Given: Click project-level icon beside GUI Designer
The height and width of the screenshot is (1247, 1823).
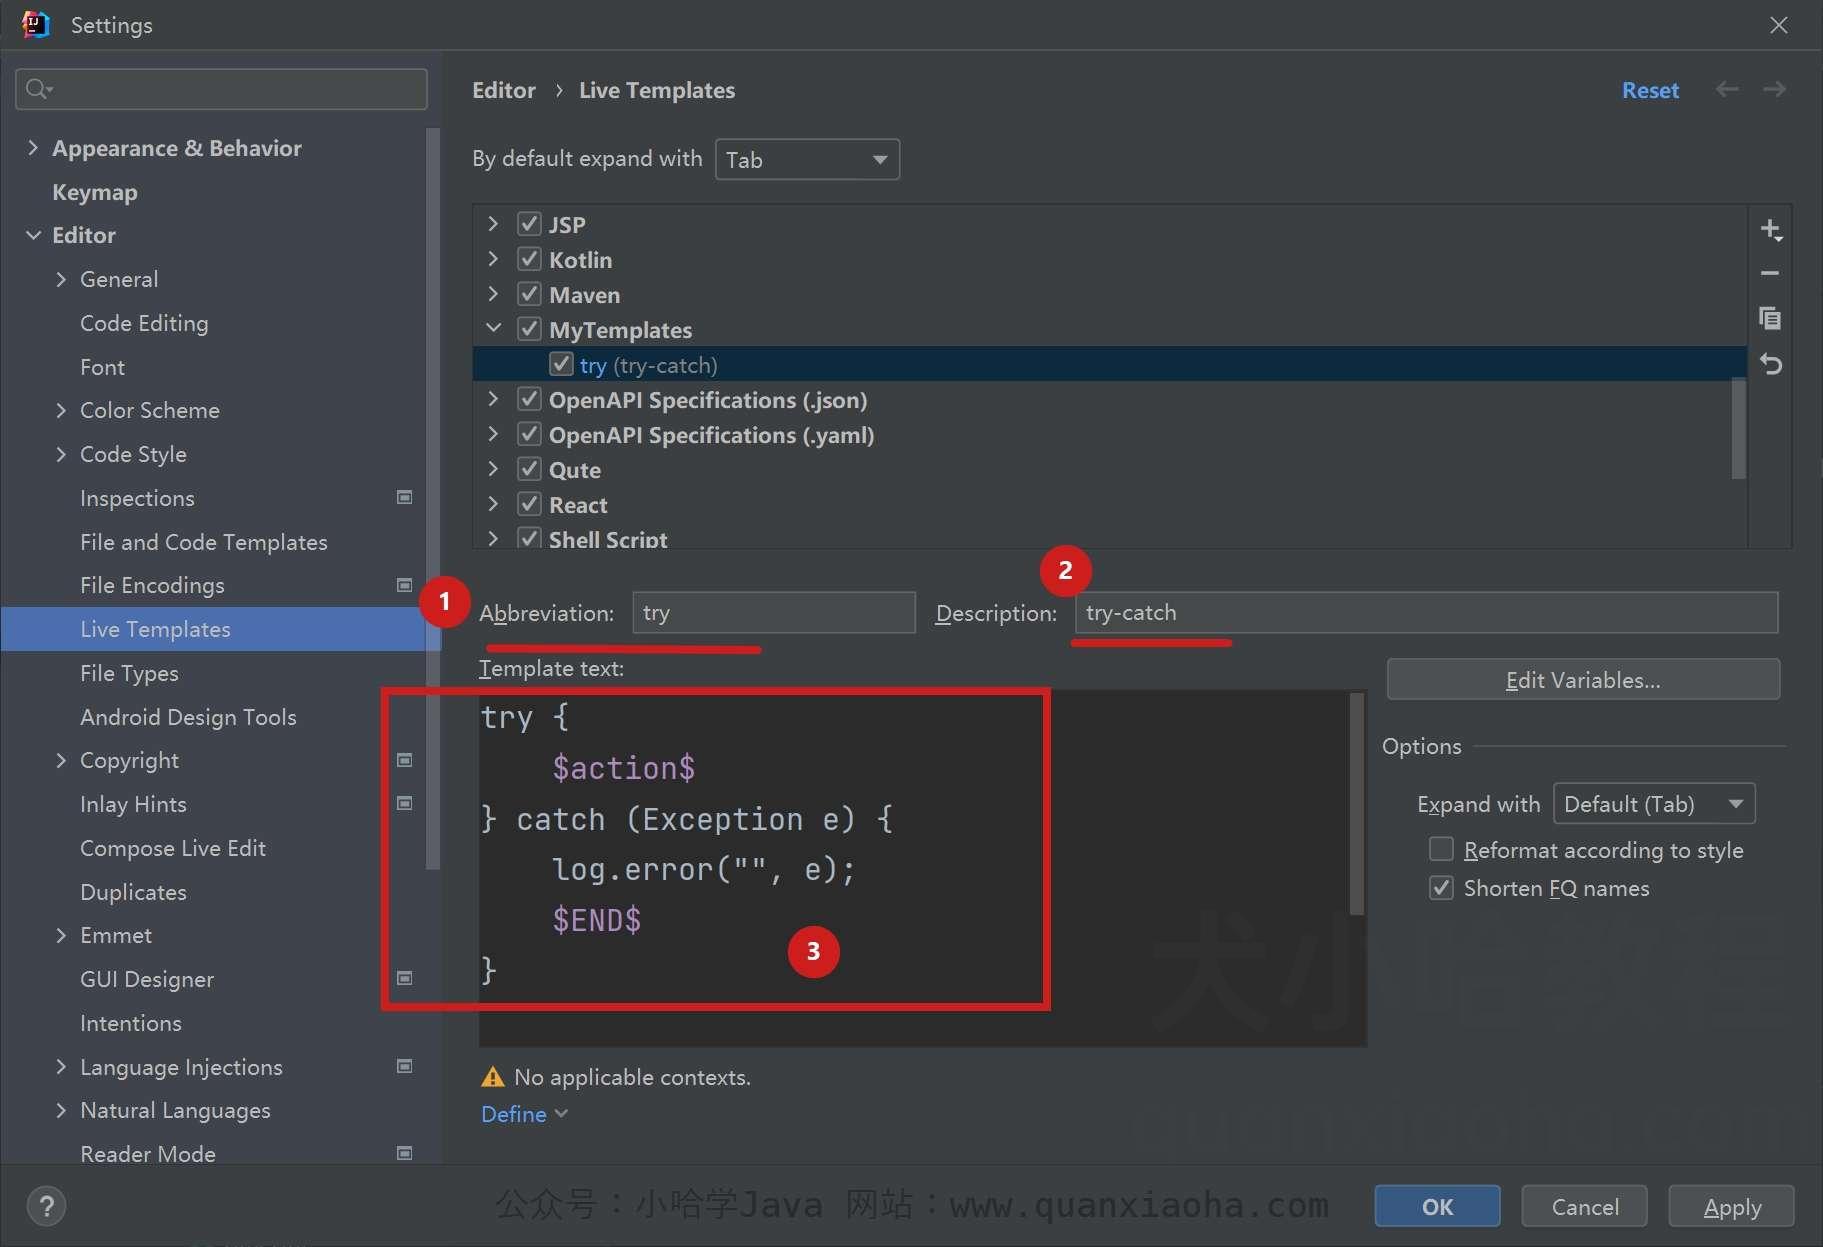Looking at the screenshot, I should coord(405,978).
